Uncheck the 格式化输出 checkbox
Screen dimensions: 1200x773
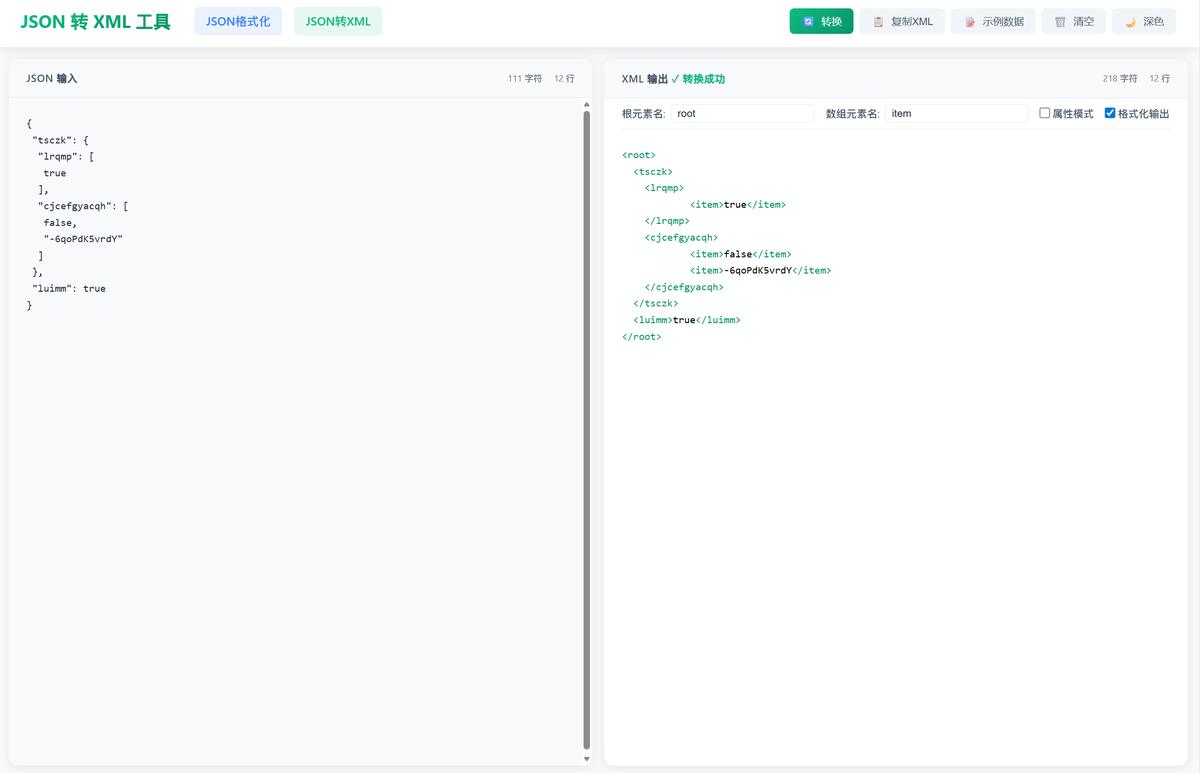point(1110,113)
